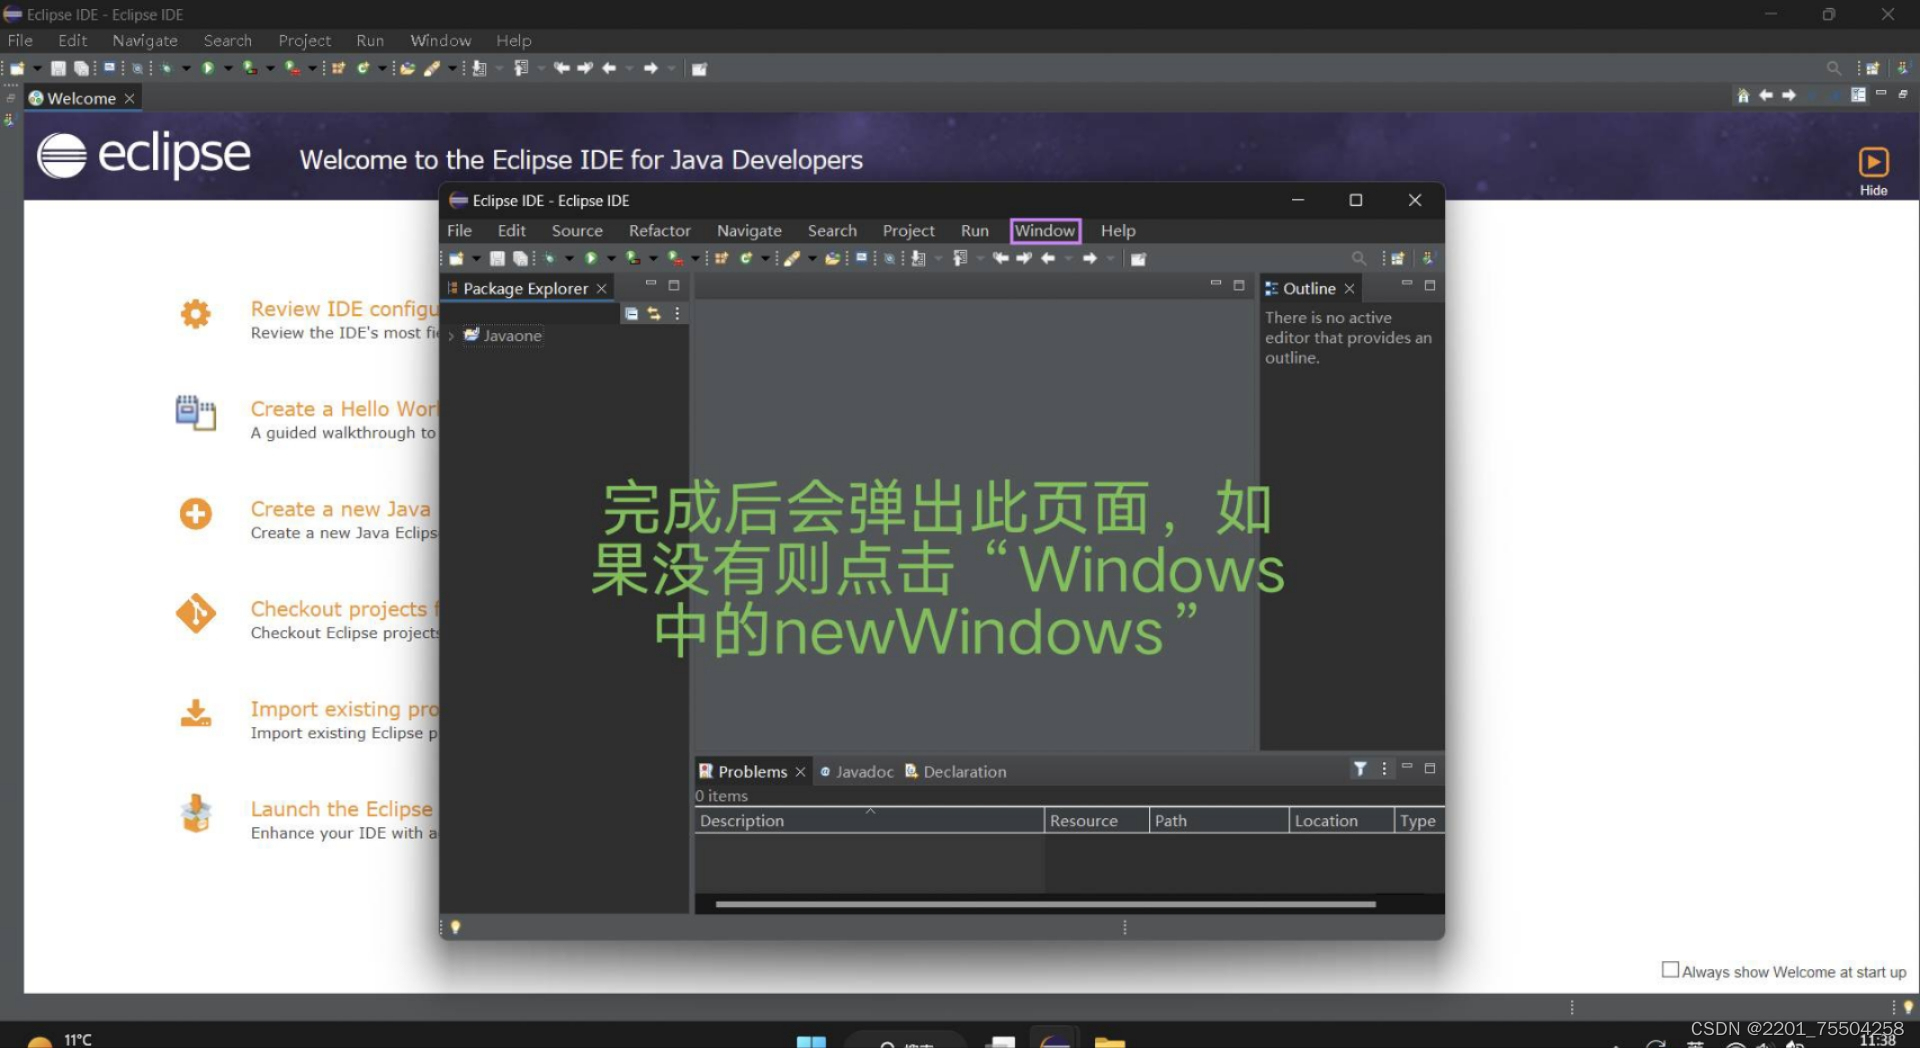Open the Open Task dropdown arrow in front window
Viewport: 1920px width, 1048px height.
point(811,259)
